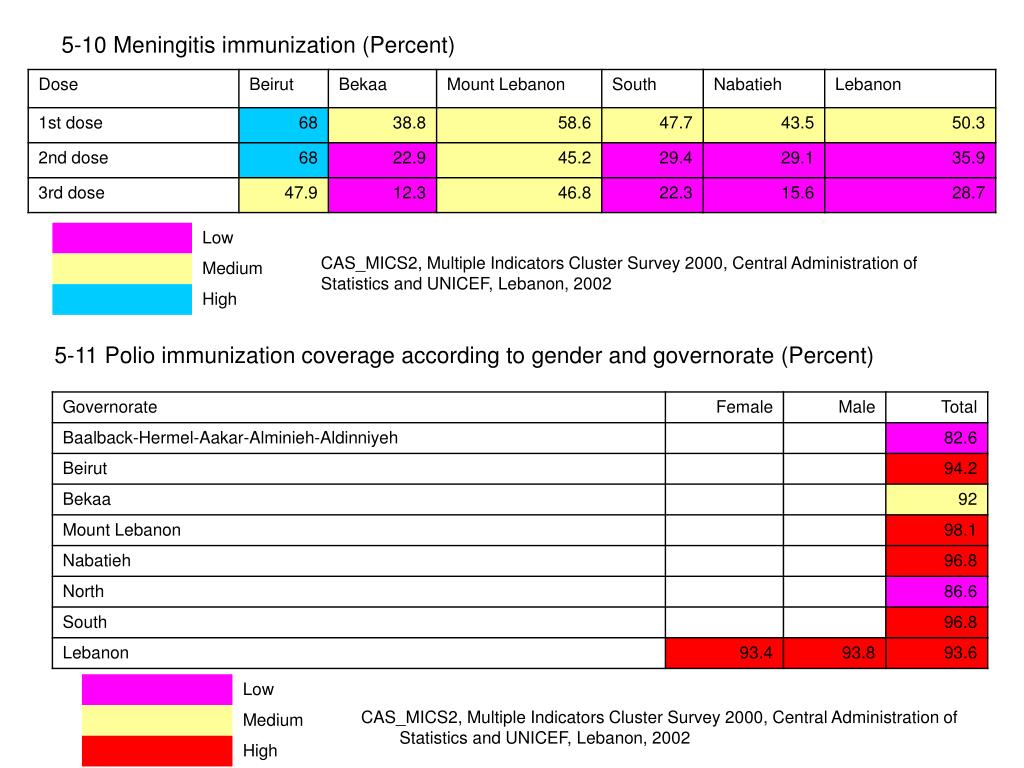Click the 'Baalback-Hermel-Aakar-Alminieh-Aldinniyeh' row label

(x=359, y=438)
